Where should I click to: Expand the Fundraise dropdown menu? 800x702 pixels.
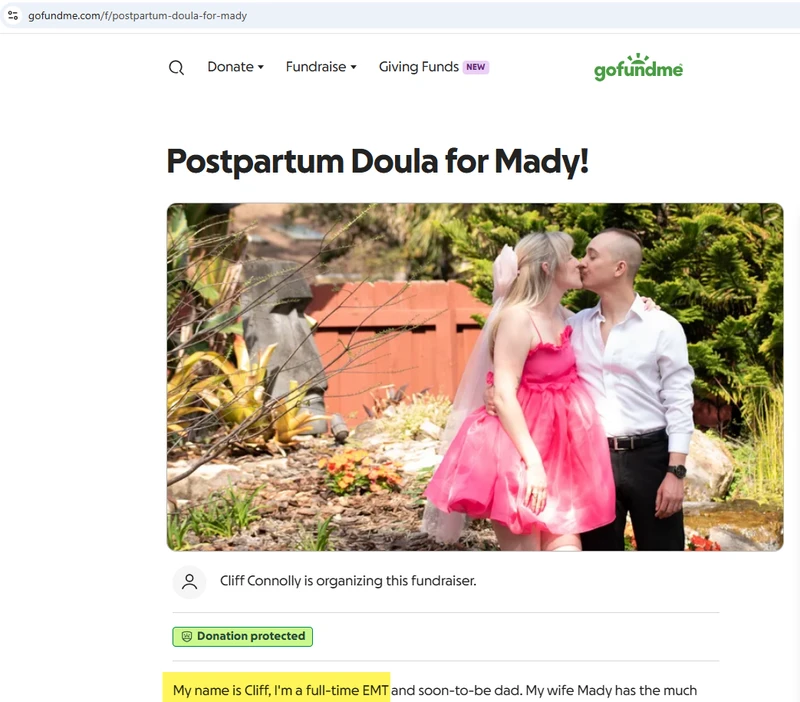(x=321, y=67)
